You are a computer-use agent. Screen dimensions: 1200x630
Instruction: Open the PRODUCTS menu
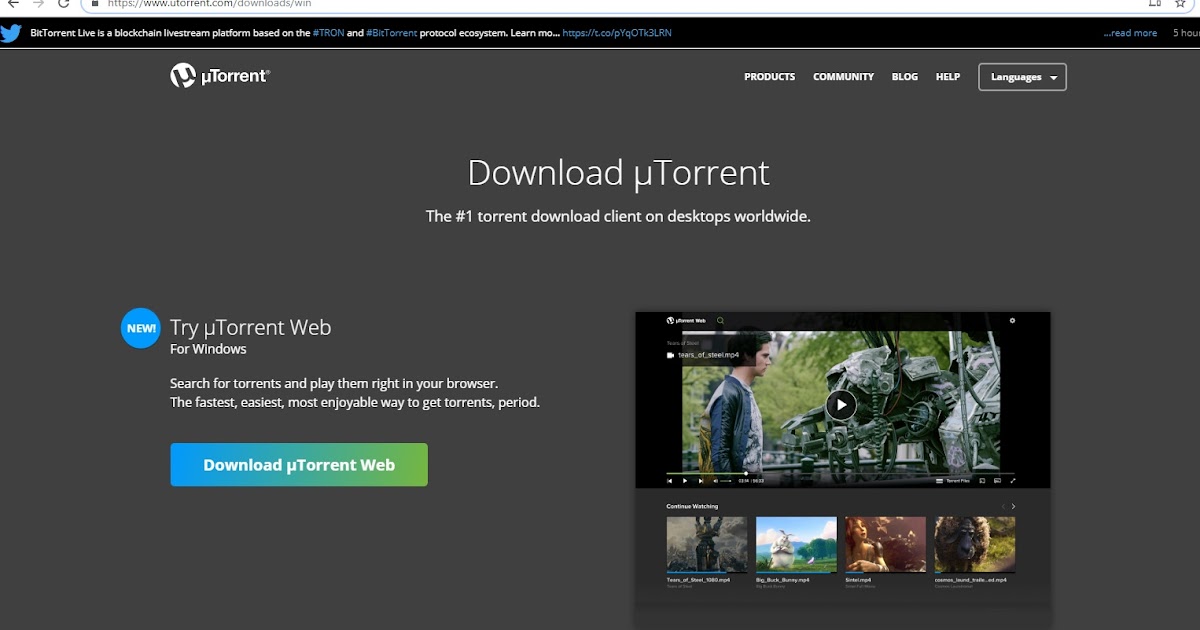point(770,77)
